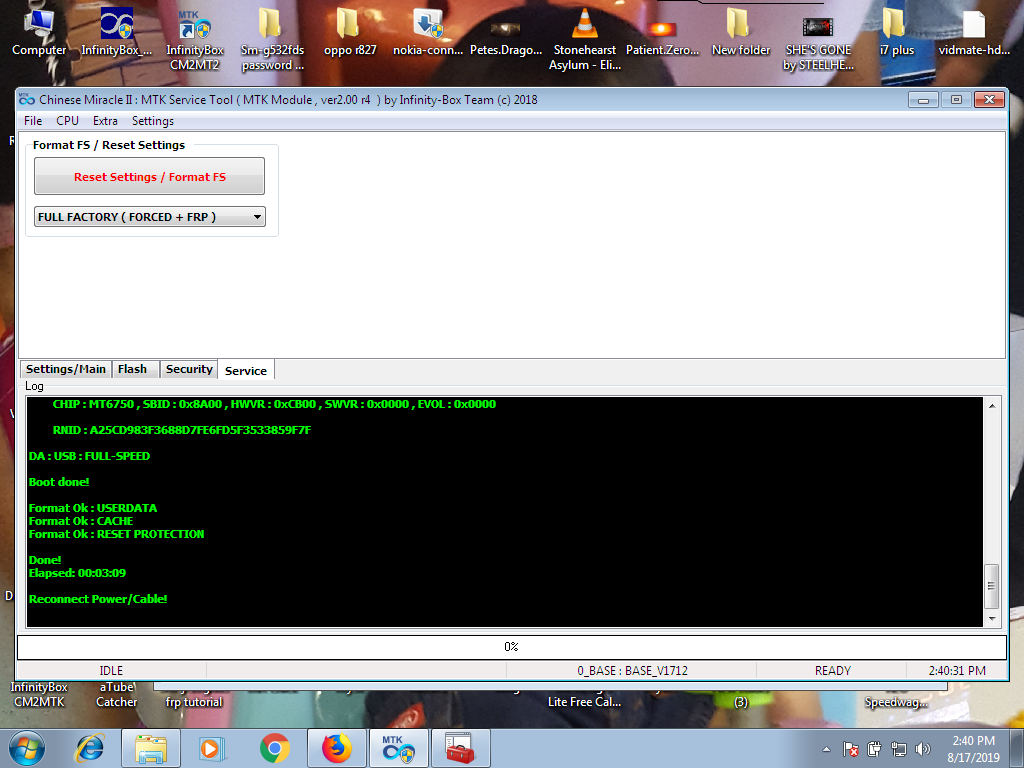The image size is (1024, 768).
Task: Open the File menu
Action: point(33,121)
